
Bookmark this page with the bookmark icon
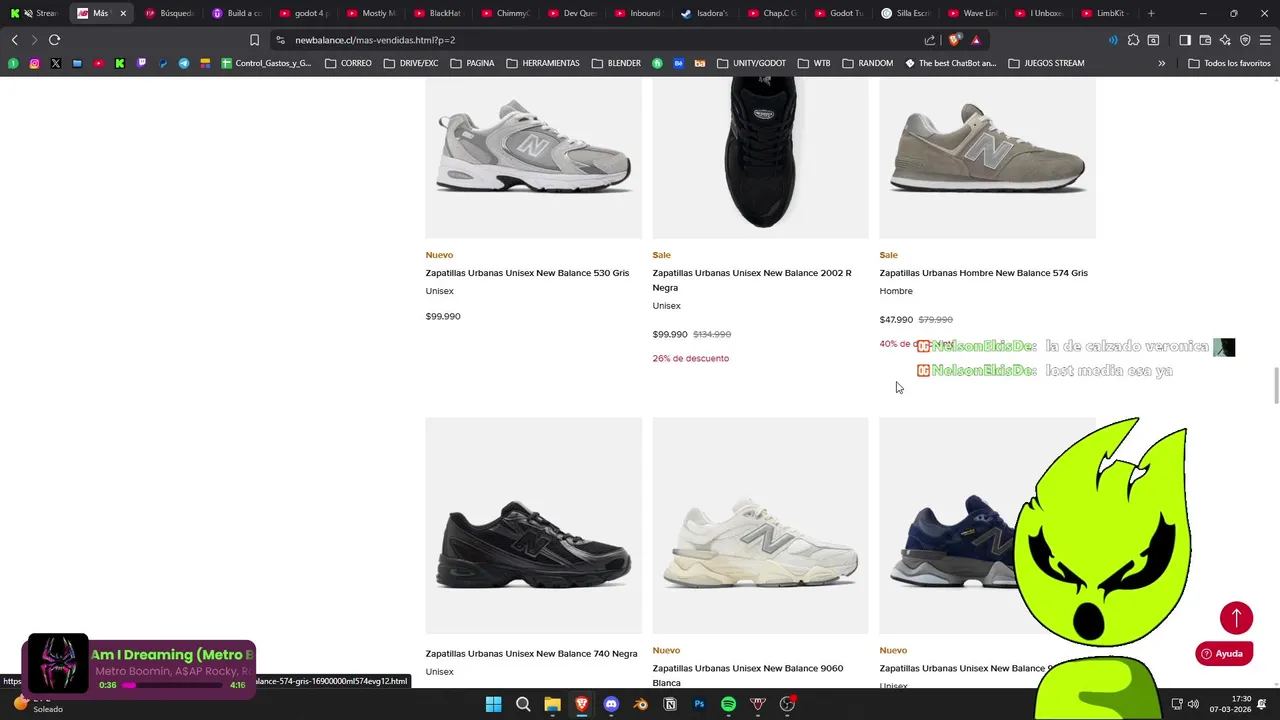(x=254, y=40)
